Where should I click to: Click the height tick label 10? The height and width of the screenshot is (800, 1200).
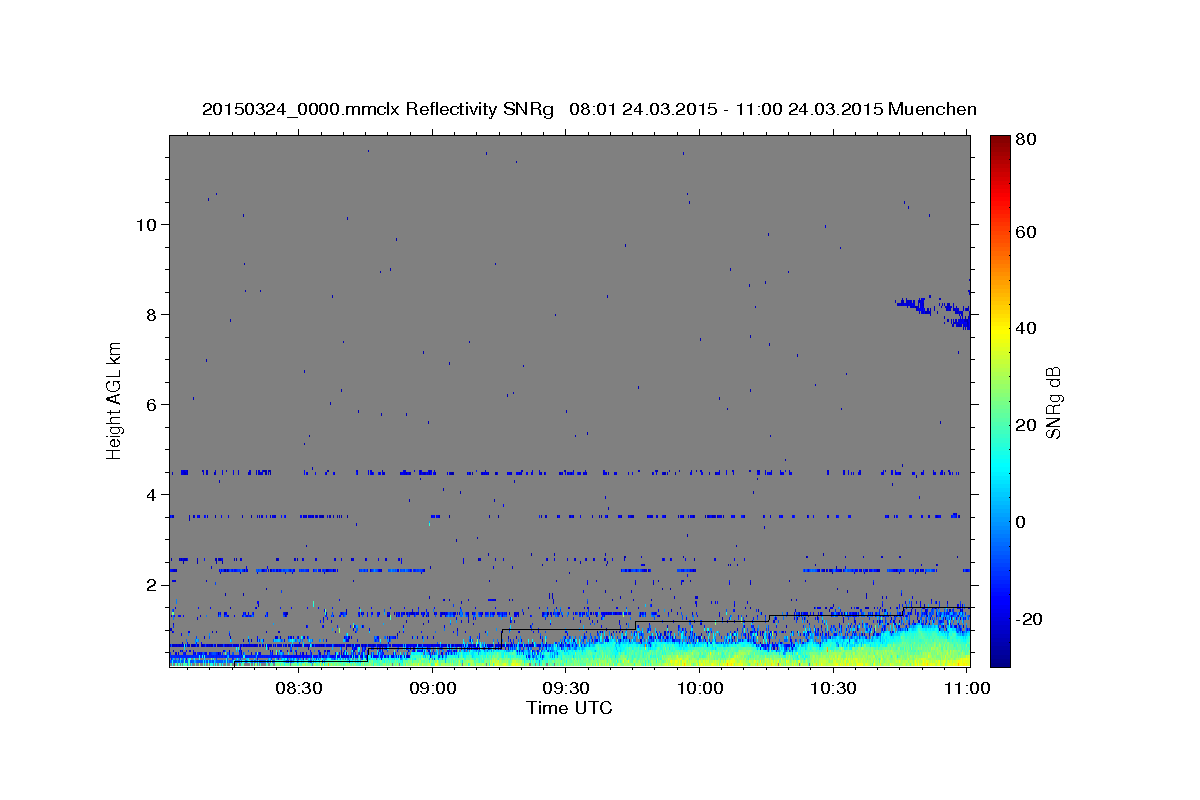pos(147,224)
